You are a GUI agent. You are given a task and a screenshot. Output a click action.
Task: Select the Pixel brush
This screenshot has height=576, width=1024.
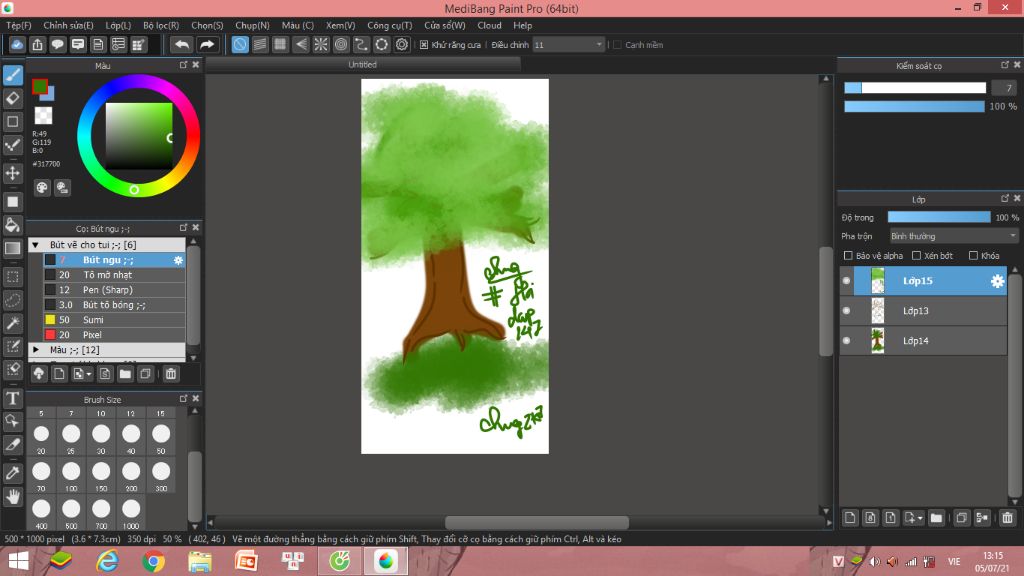point(114,335)
